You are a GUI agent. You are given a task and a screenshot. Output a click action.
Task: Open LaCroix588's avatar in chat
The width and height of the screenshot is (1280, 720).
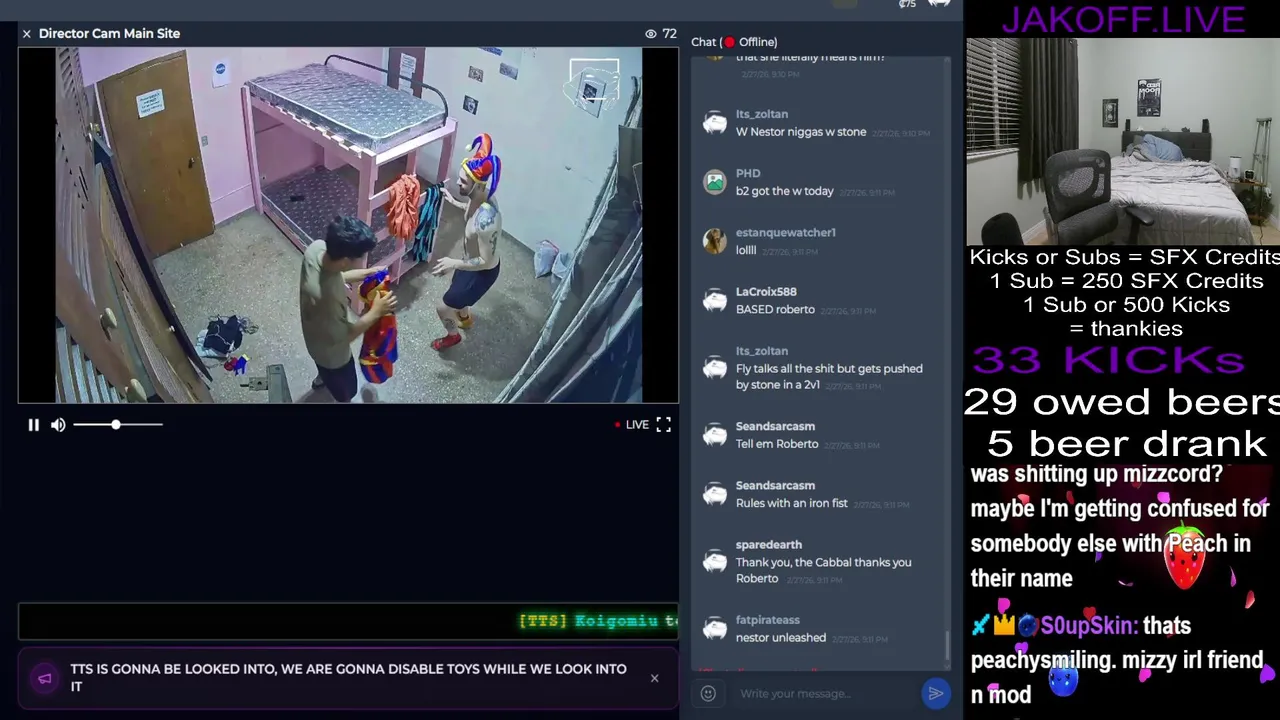[x=714, y=300]
